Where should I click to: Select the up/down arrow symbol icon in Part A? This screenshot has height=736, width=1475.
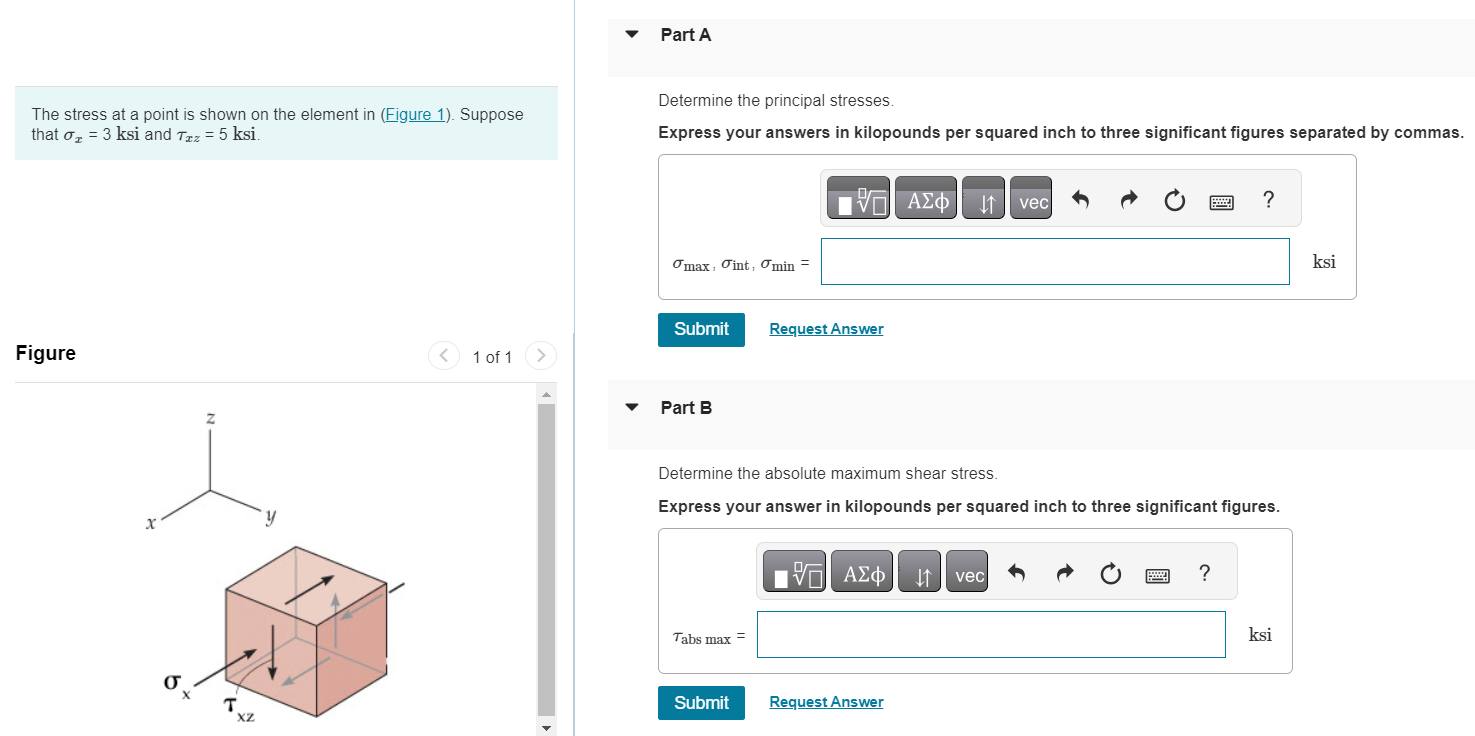coord(983,199)
